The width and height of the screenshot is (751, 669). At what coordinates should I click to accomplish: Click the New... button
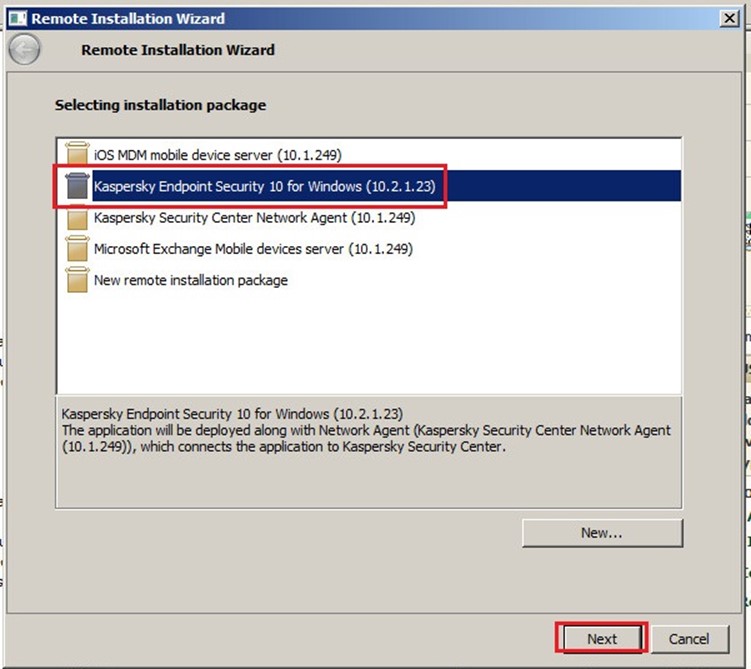[x=603, y=533]
